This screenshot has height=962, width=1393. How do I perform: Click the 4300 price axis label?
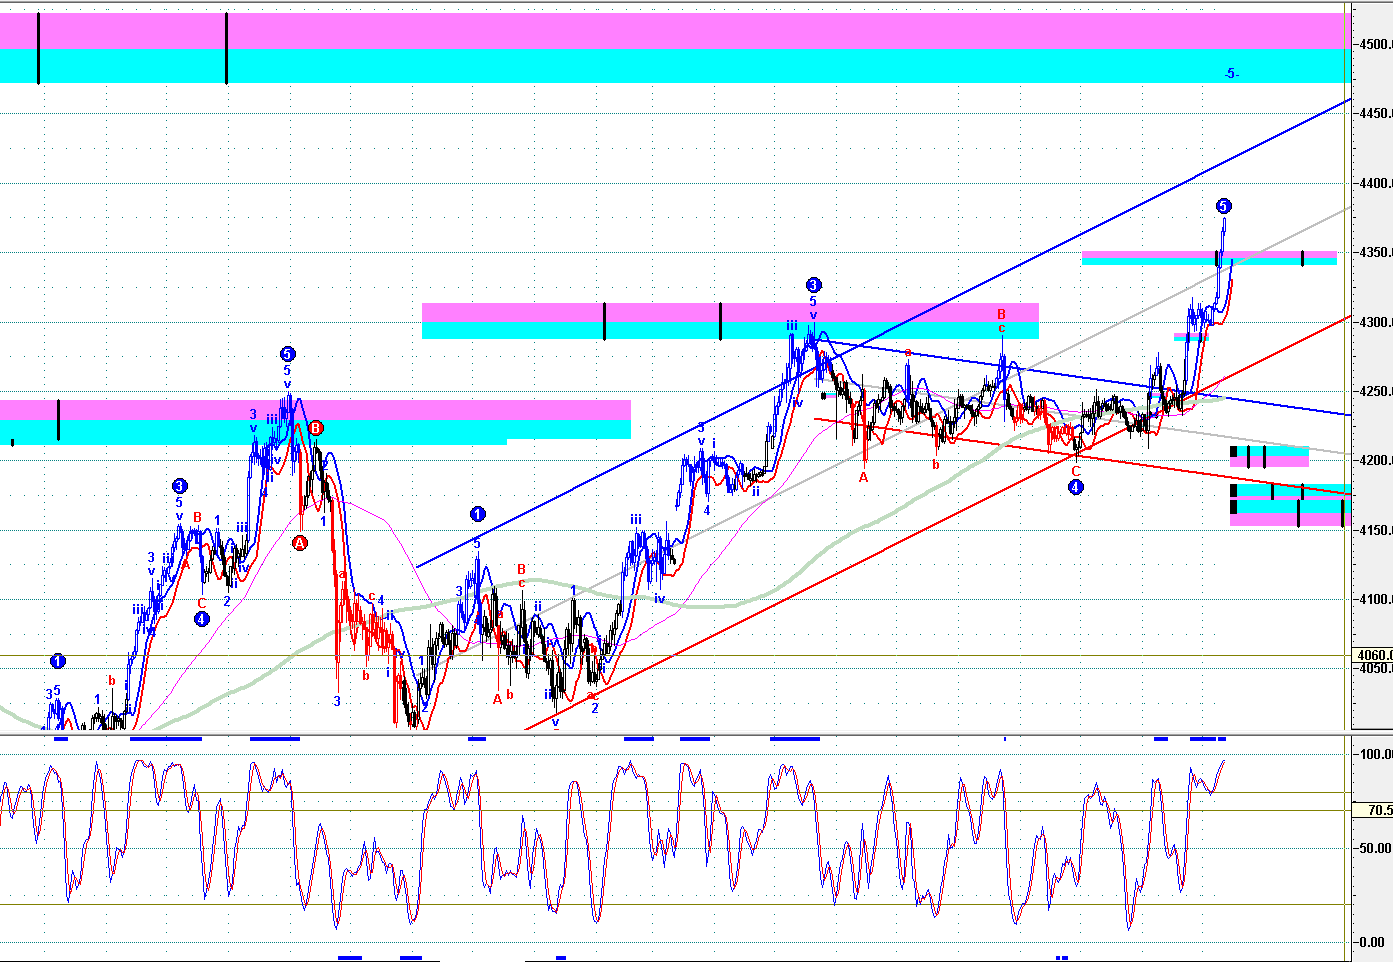(1374, 322)
